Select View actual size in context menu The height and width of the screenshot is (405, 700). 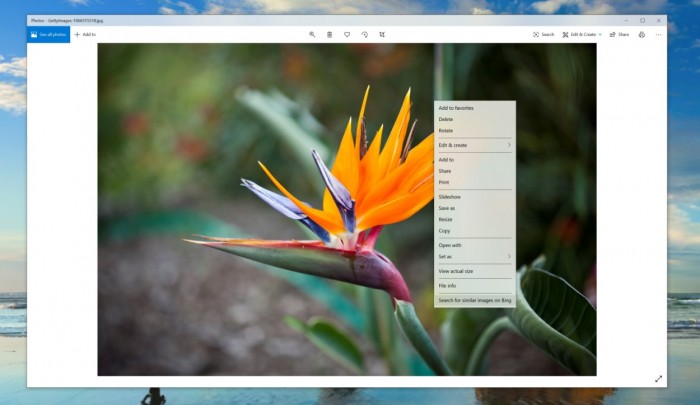(474, 271)
